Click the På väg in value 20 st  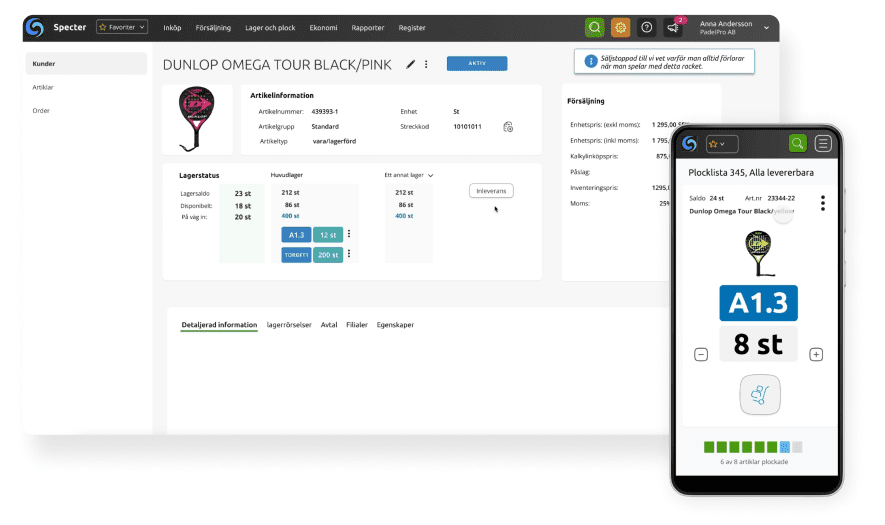click(x=243, y=217)
